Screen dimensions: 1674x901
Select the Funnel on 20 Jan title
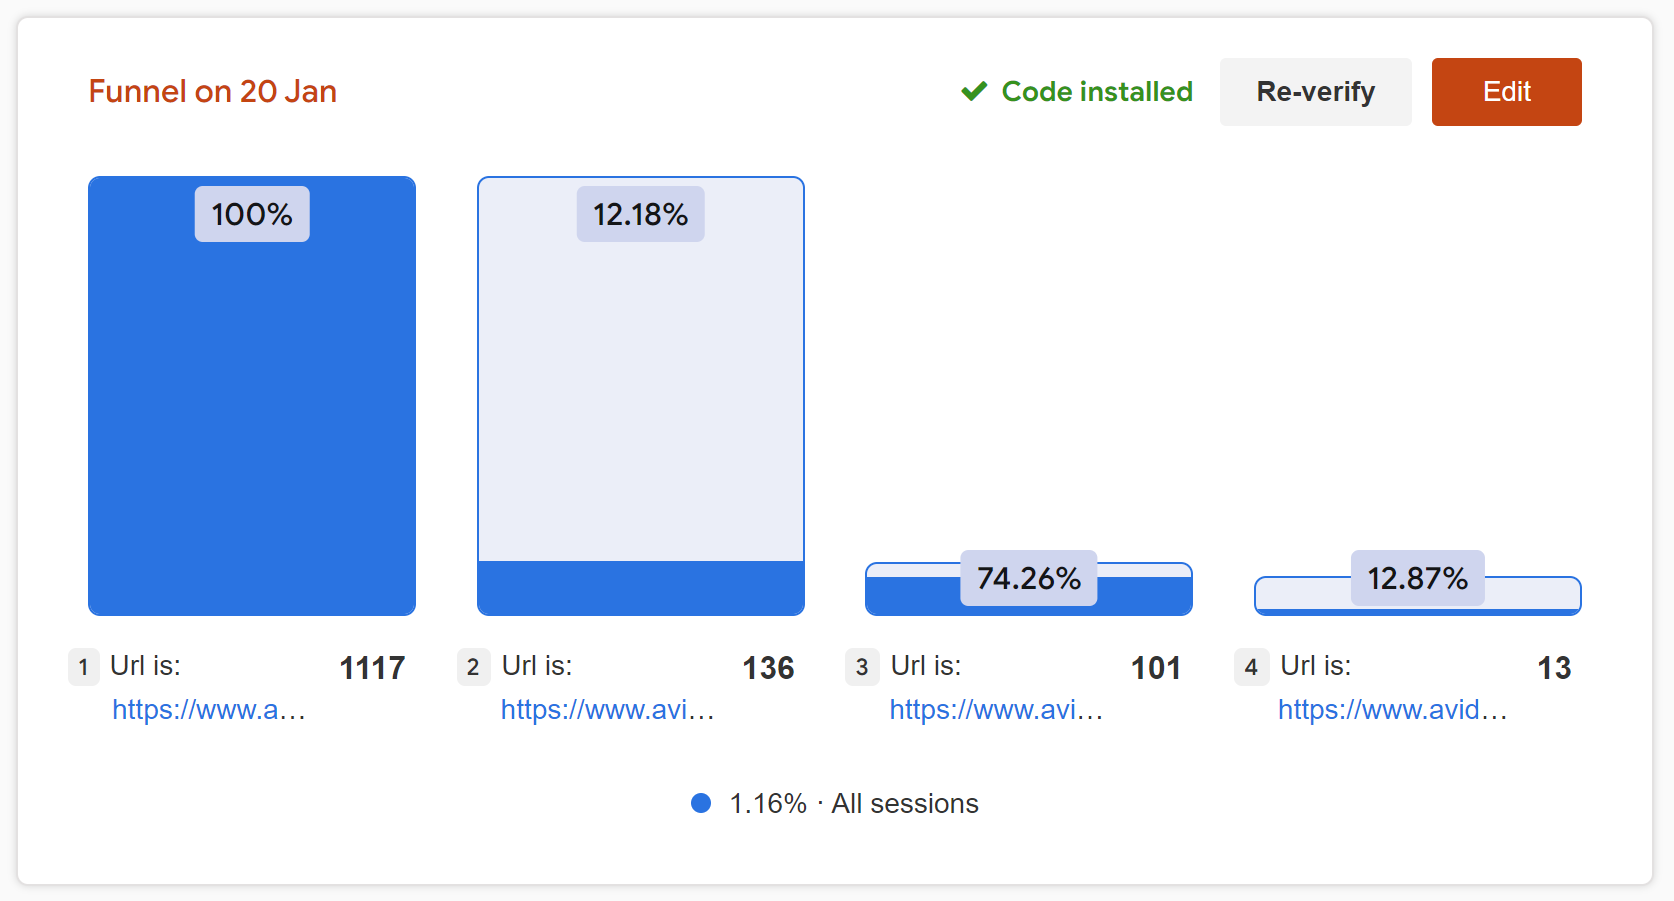[212, 91]
